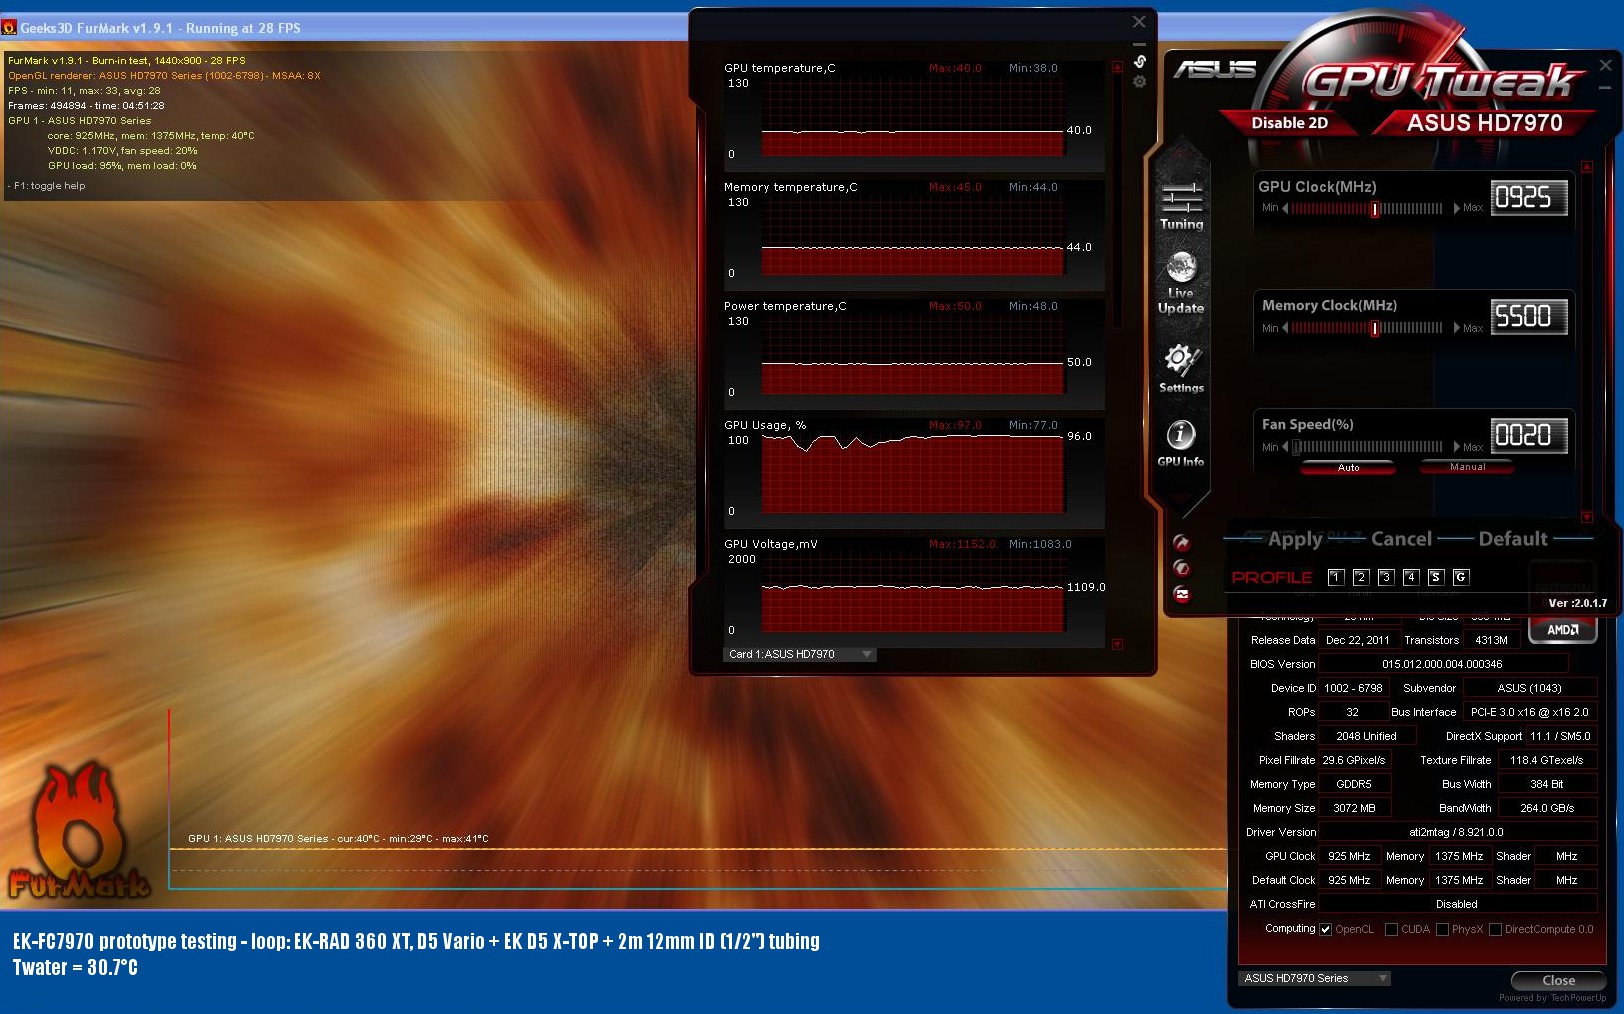The image size is (1624, 1014).
Task: Open Live Update in GPU Tweak sidebar
Action: click(1181, 283)
